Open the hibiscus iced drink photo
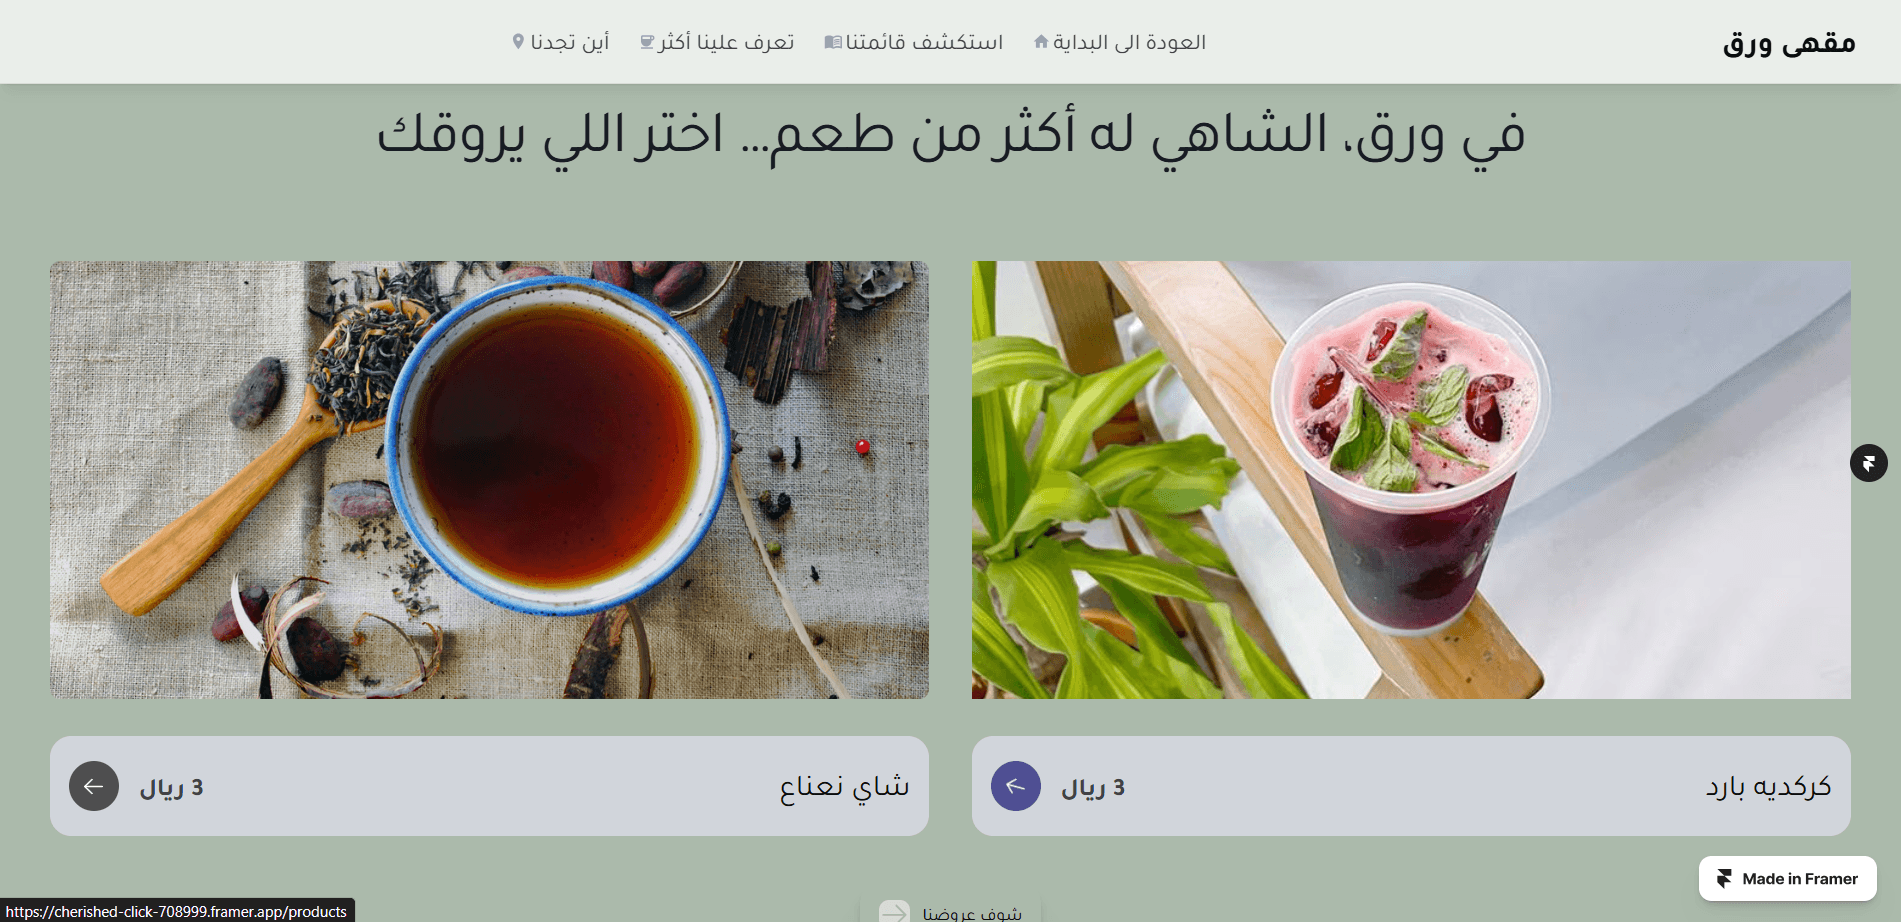The height and width of the screenshot is (922, 1901). coord(1411,480)
